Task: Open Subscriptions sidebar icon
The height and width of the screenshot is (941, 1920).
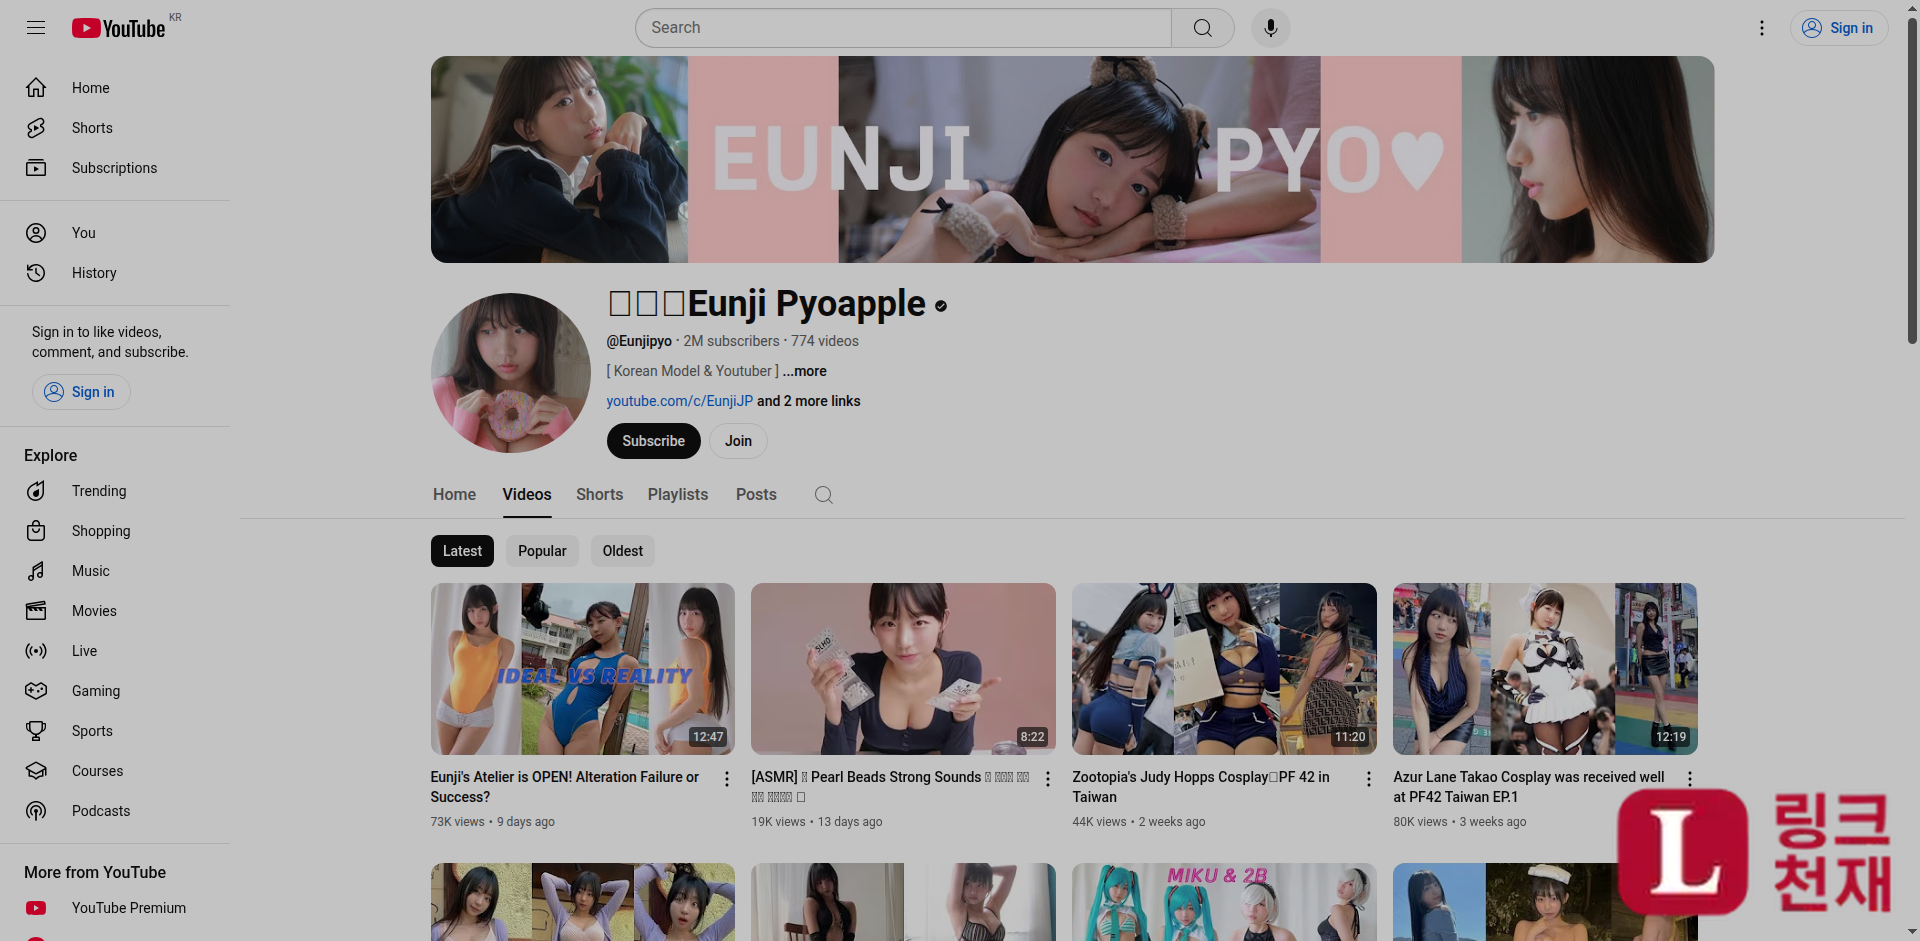Action: [36, 168]
